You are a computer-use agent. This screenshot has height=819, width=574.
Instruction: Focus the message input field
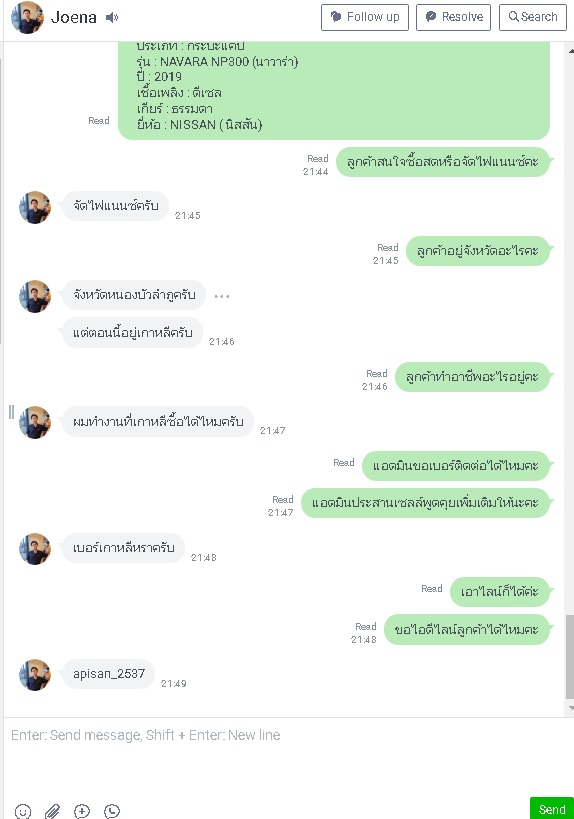pyautogui.click(x=287, y=756)
